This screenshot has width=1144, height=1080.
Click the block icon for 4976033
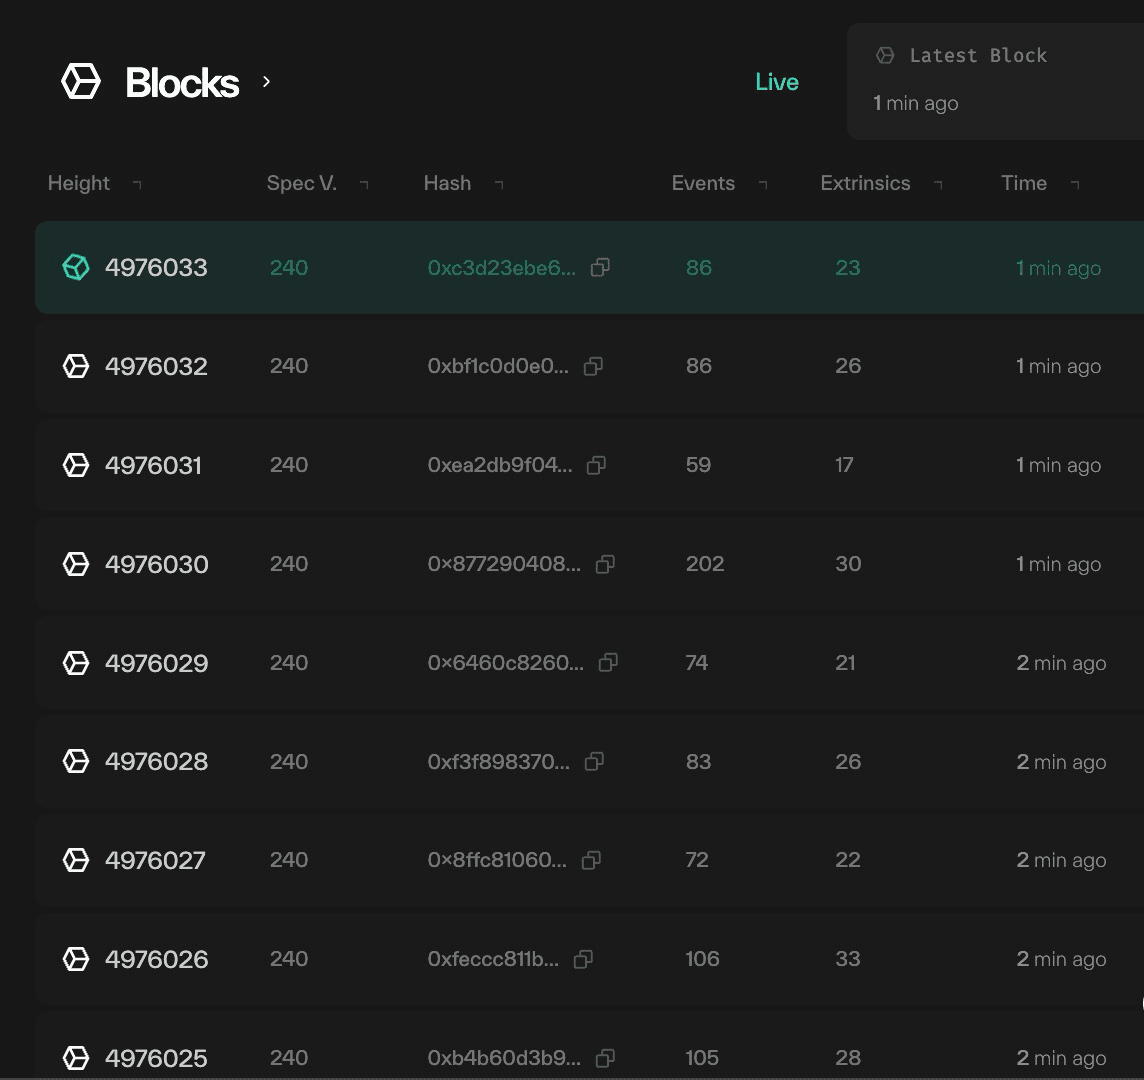click(x=76, y=267)
